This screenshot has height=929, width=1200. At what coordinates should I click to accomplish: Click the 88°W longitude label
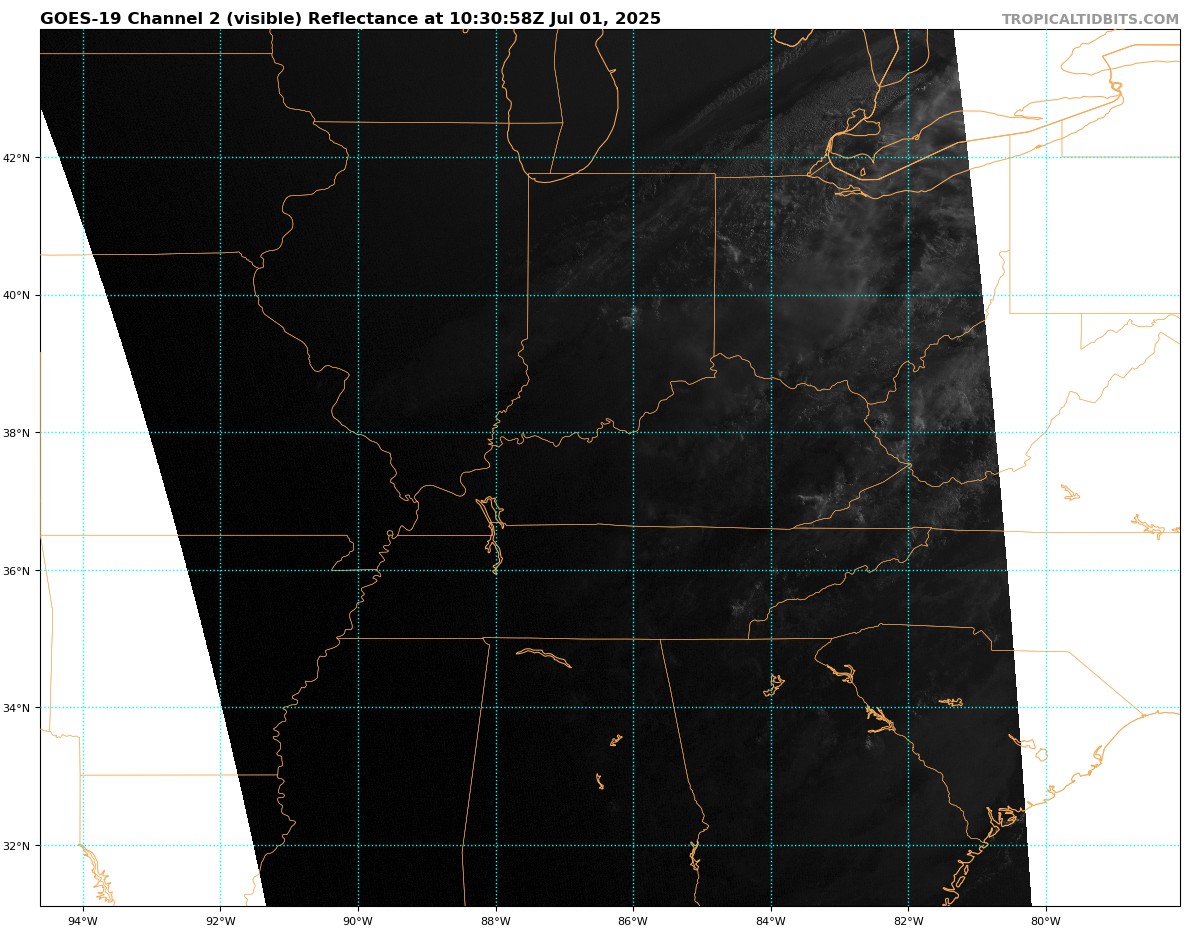click(x=495, y=921)
